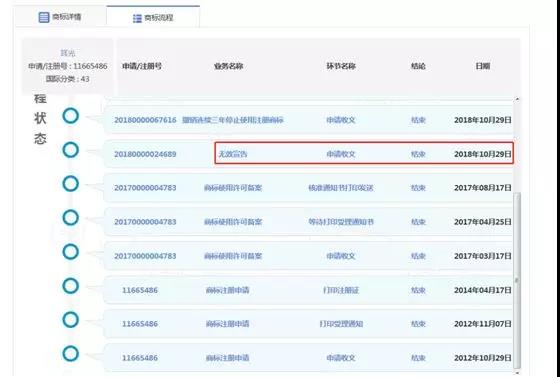Click the list icon beside 商标流程
The height and width of the screenshot is (377, 560).
(137, 18)
